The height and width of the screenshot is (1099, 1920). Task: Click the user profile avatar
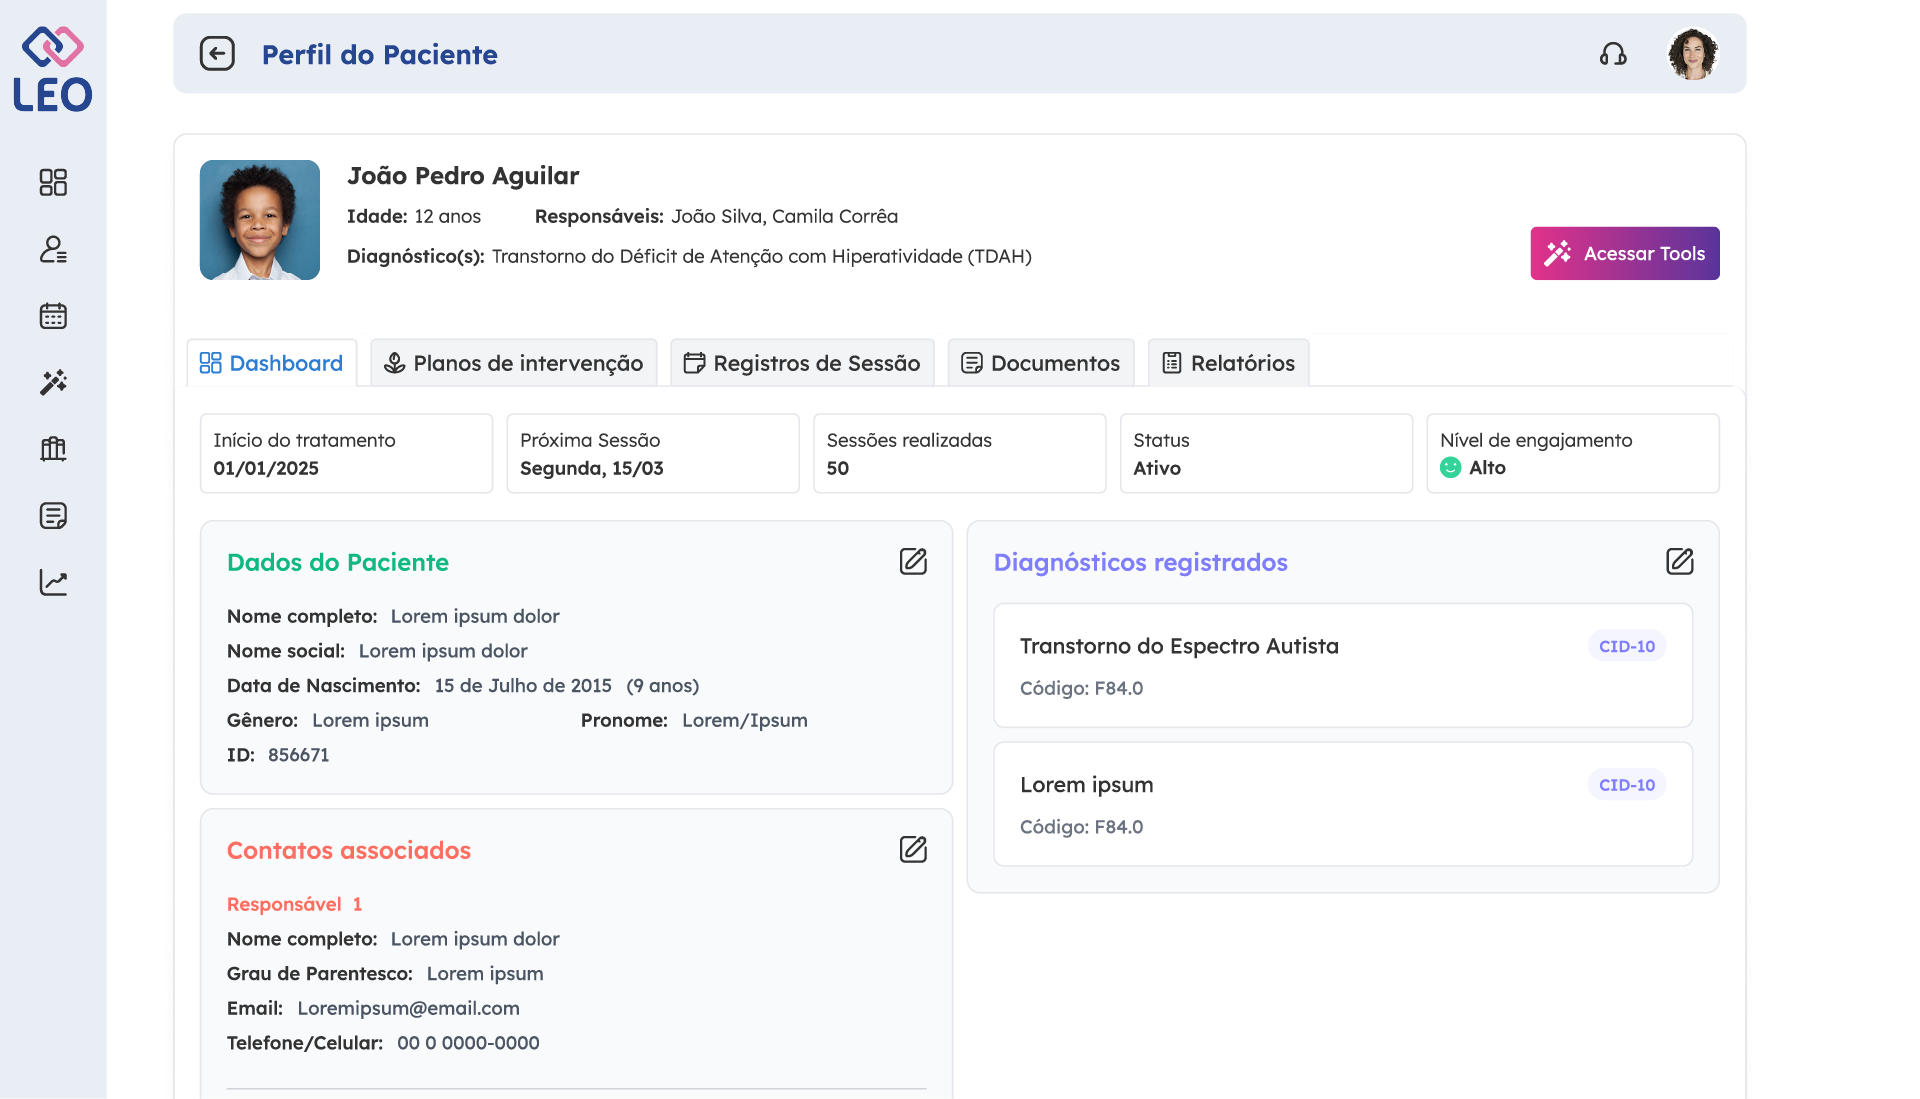point(1692,54)
